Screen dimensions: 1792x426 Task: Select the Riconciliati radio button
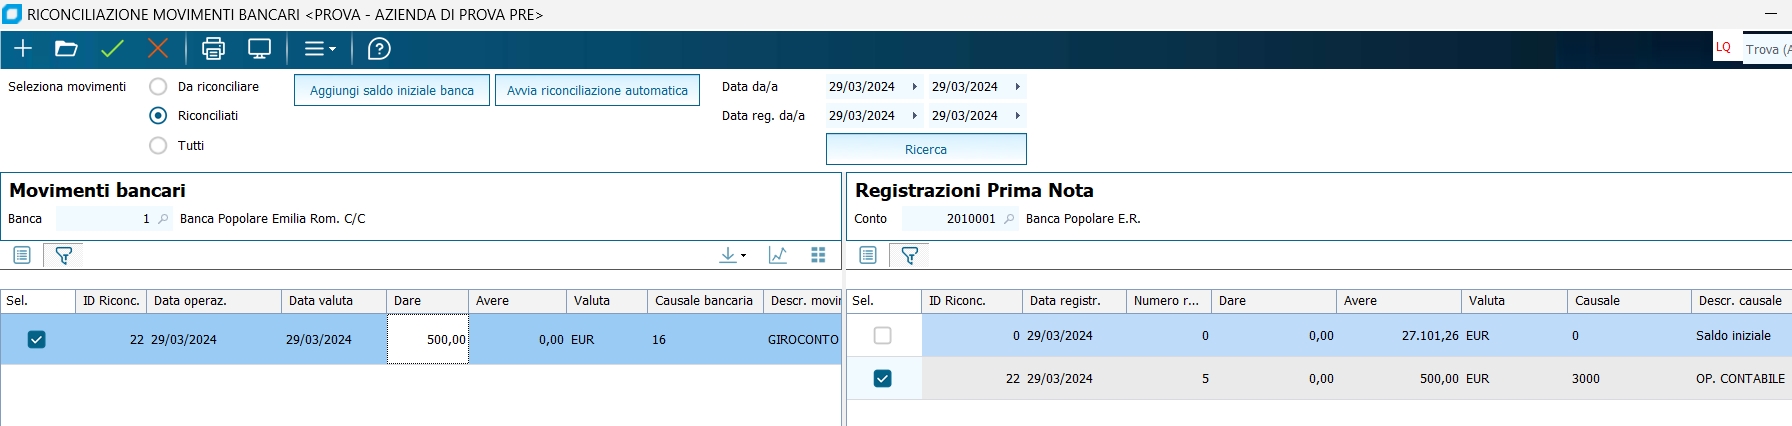pyautogui.click(x=158, y=116)
